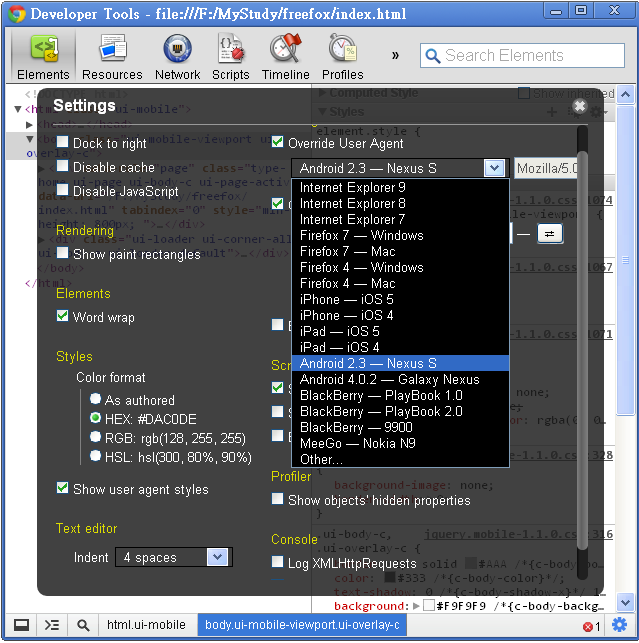This screenshot has height=643, width=639.
Task: Select body.ui-mobile-viewport breadcrumb
Action: (302, 625)
